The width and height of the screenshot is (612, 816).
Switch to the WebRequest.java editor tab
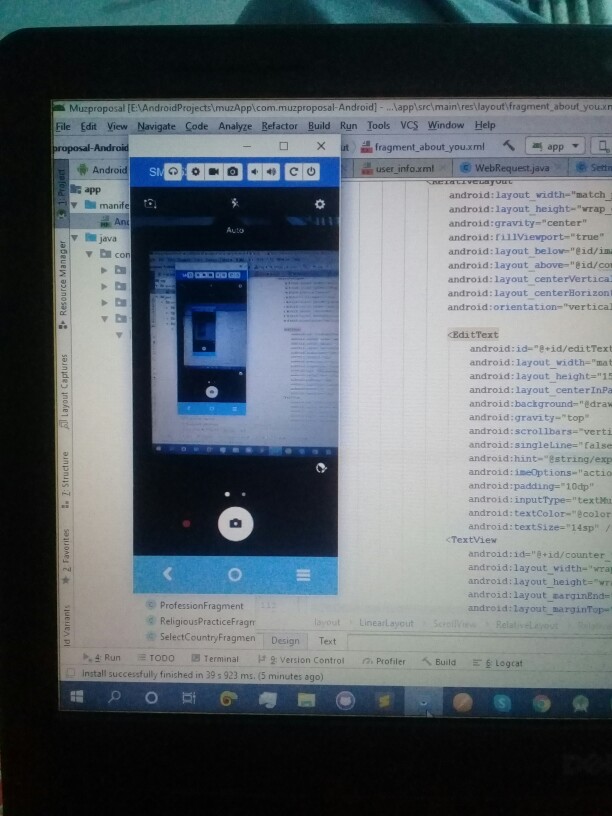[510, 169]
